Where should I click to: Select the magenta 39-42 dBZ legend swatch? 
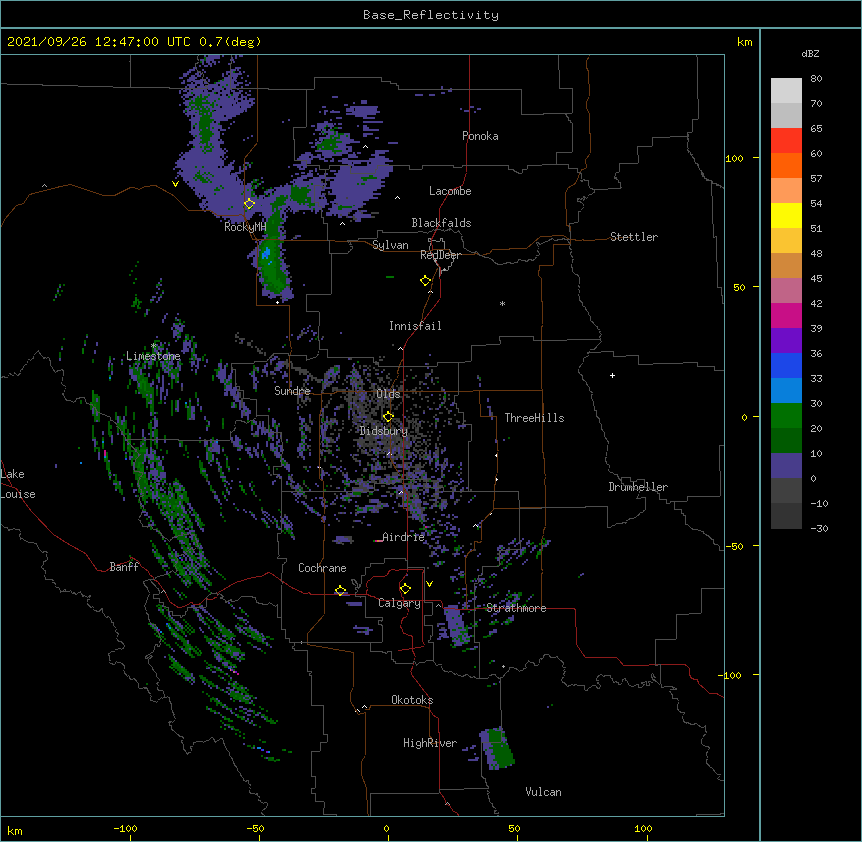point(786,315)
